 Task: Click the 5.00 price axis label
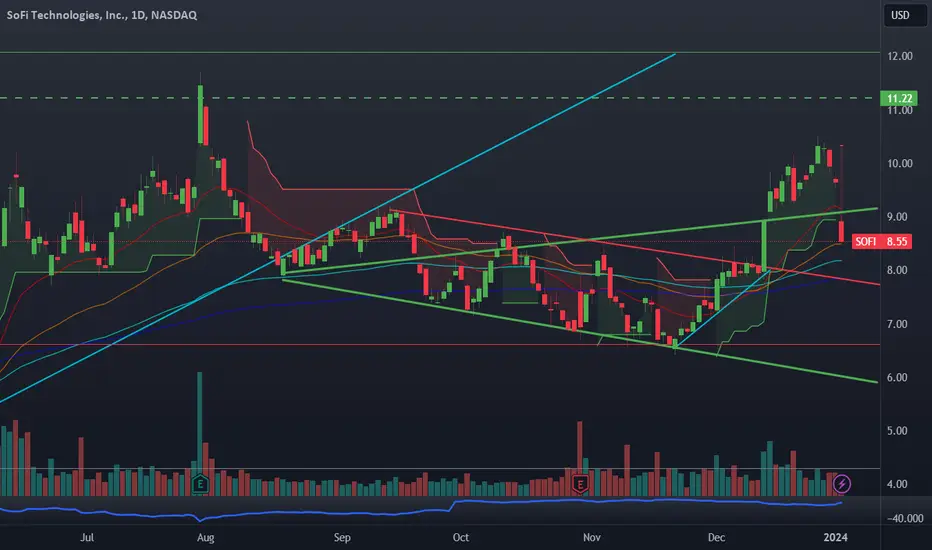click(897, 430)
